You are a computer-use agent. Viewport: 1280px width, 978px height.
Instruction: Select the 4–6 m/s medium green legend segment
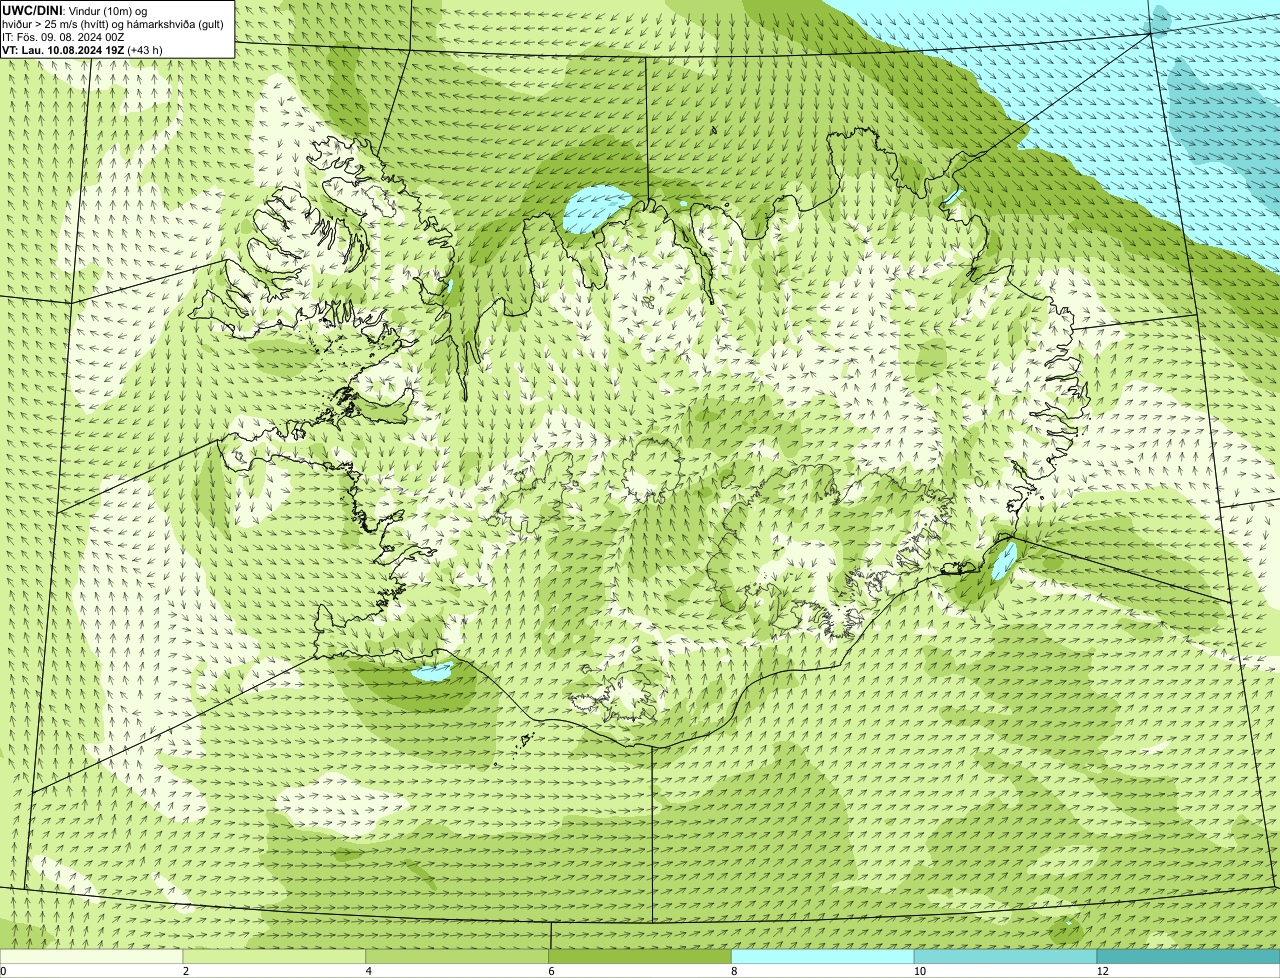coord(457,956)
